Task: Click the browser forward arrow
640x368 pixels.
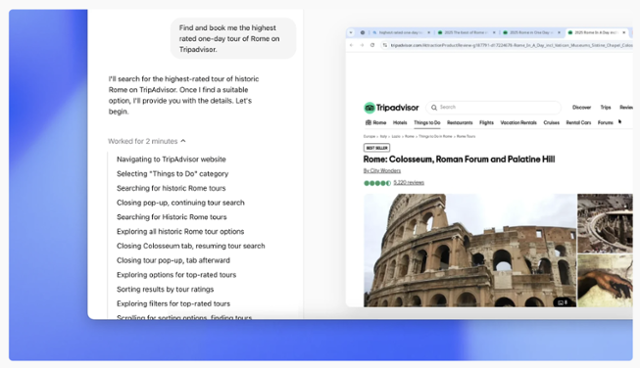Action: (x=362, y=45)
